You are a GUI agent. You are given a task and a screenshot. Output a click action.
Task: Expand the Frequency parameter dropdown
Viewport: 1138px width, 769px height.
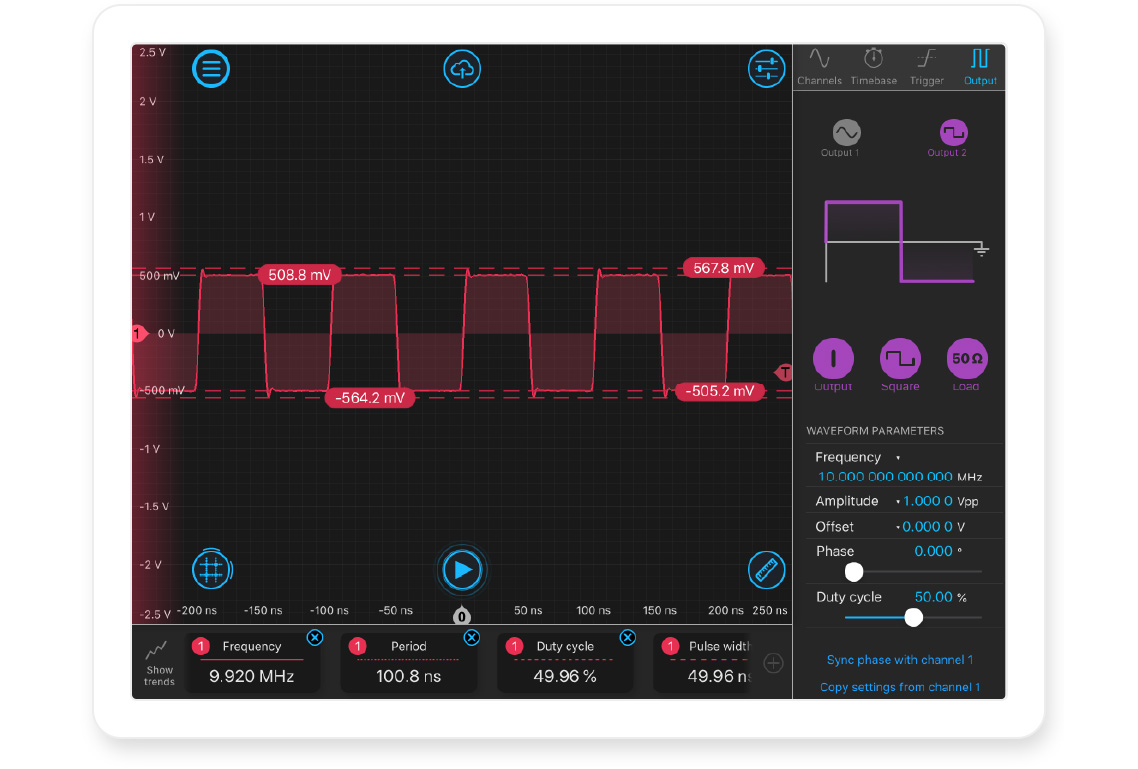[x=898, y=458]
